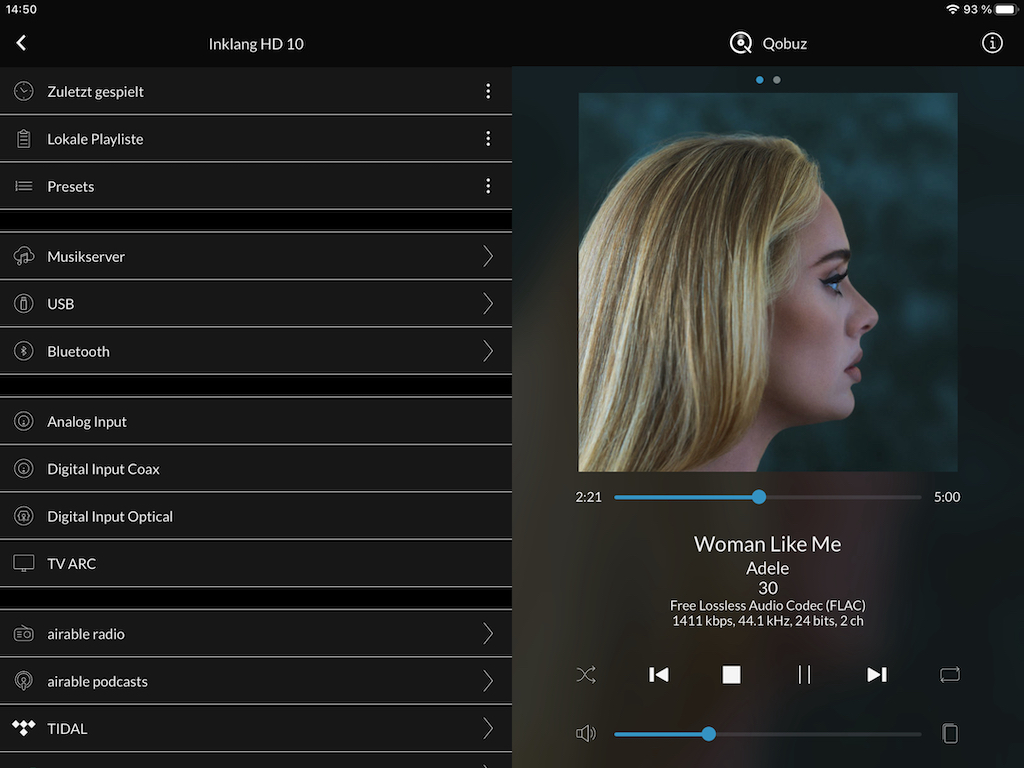
Task: Adjust the volume slider
Action: pyautogui.click(x=767, y=734)
